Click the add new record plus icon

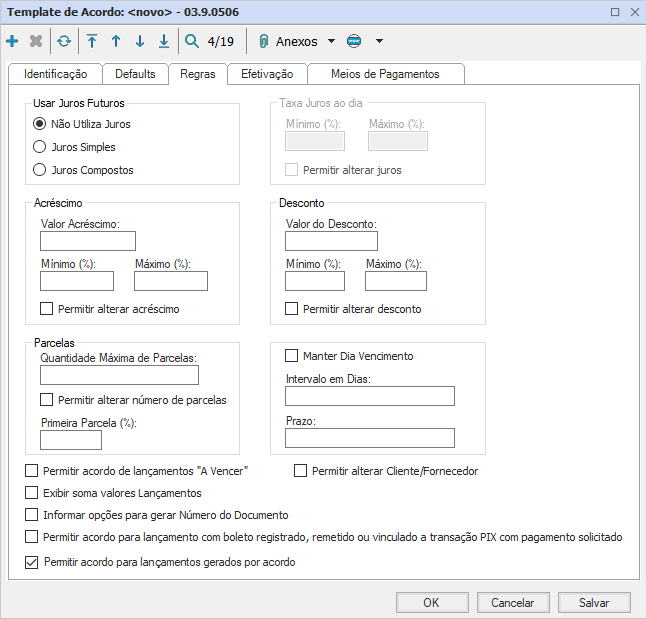pos(12,42)
